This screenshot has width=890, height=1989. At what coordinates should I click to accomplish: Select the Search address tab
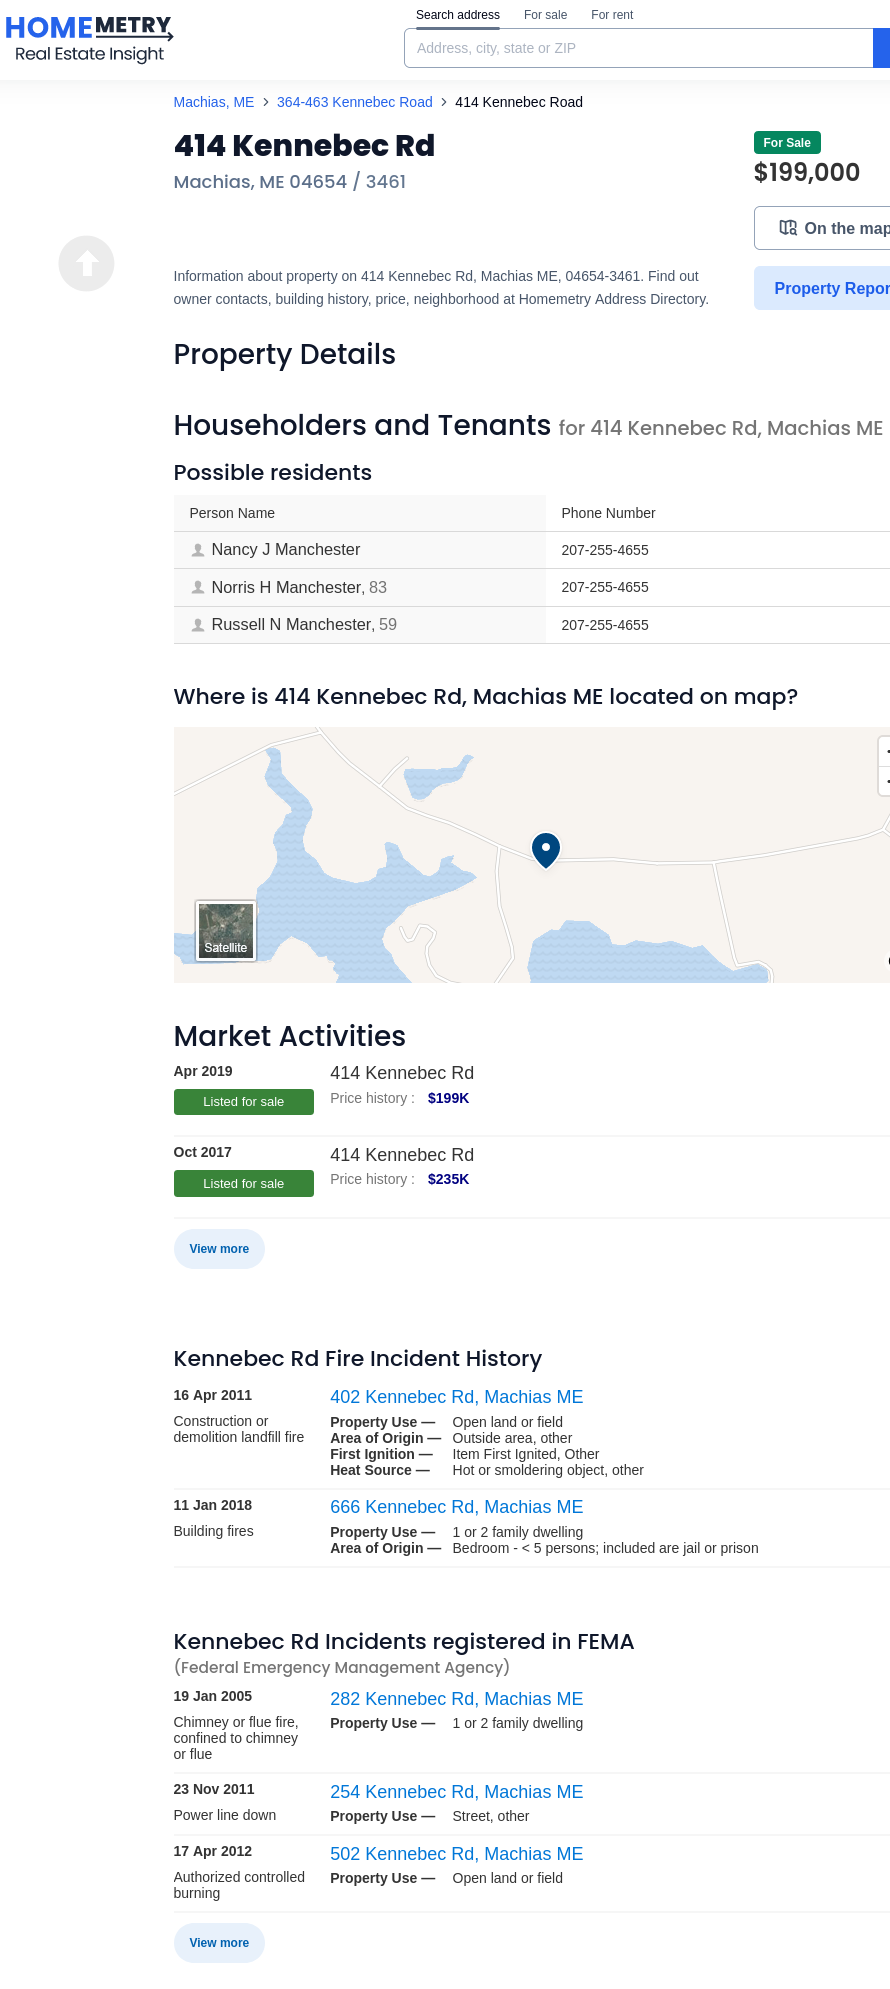tap(458, 15)
